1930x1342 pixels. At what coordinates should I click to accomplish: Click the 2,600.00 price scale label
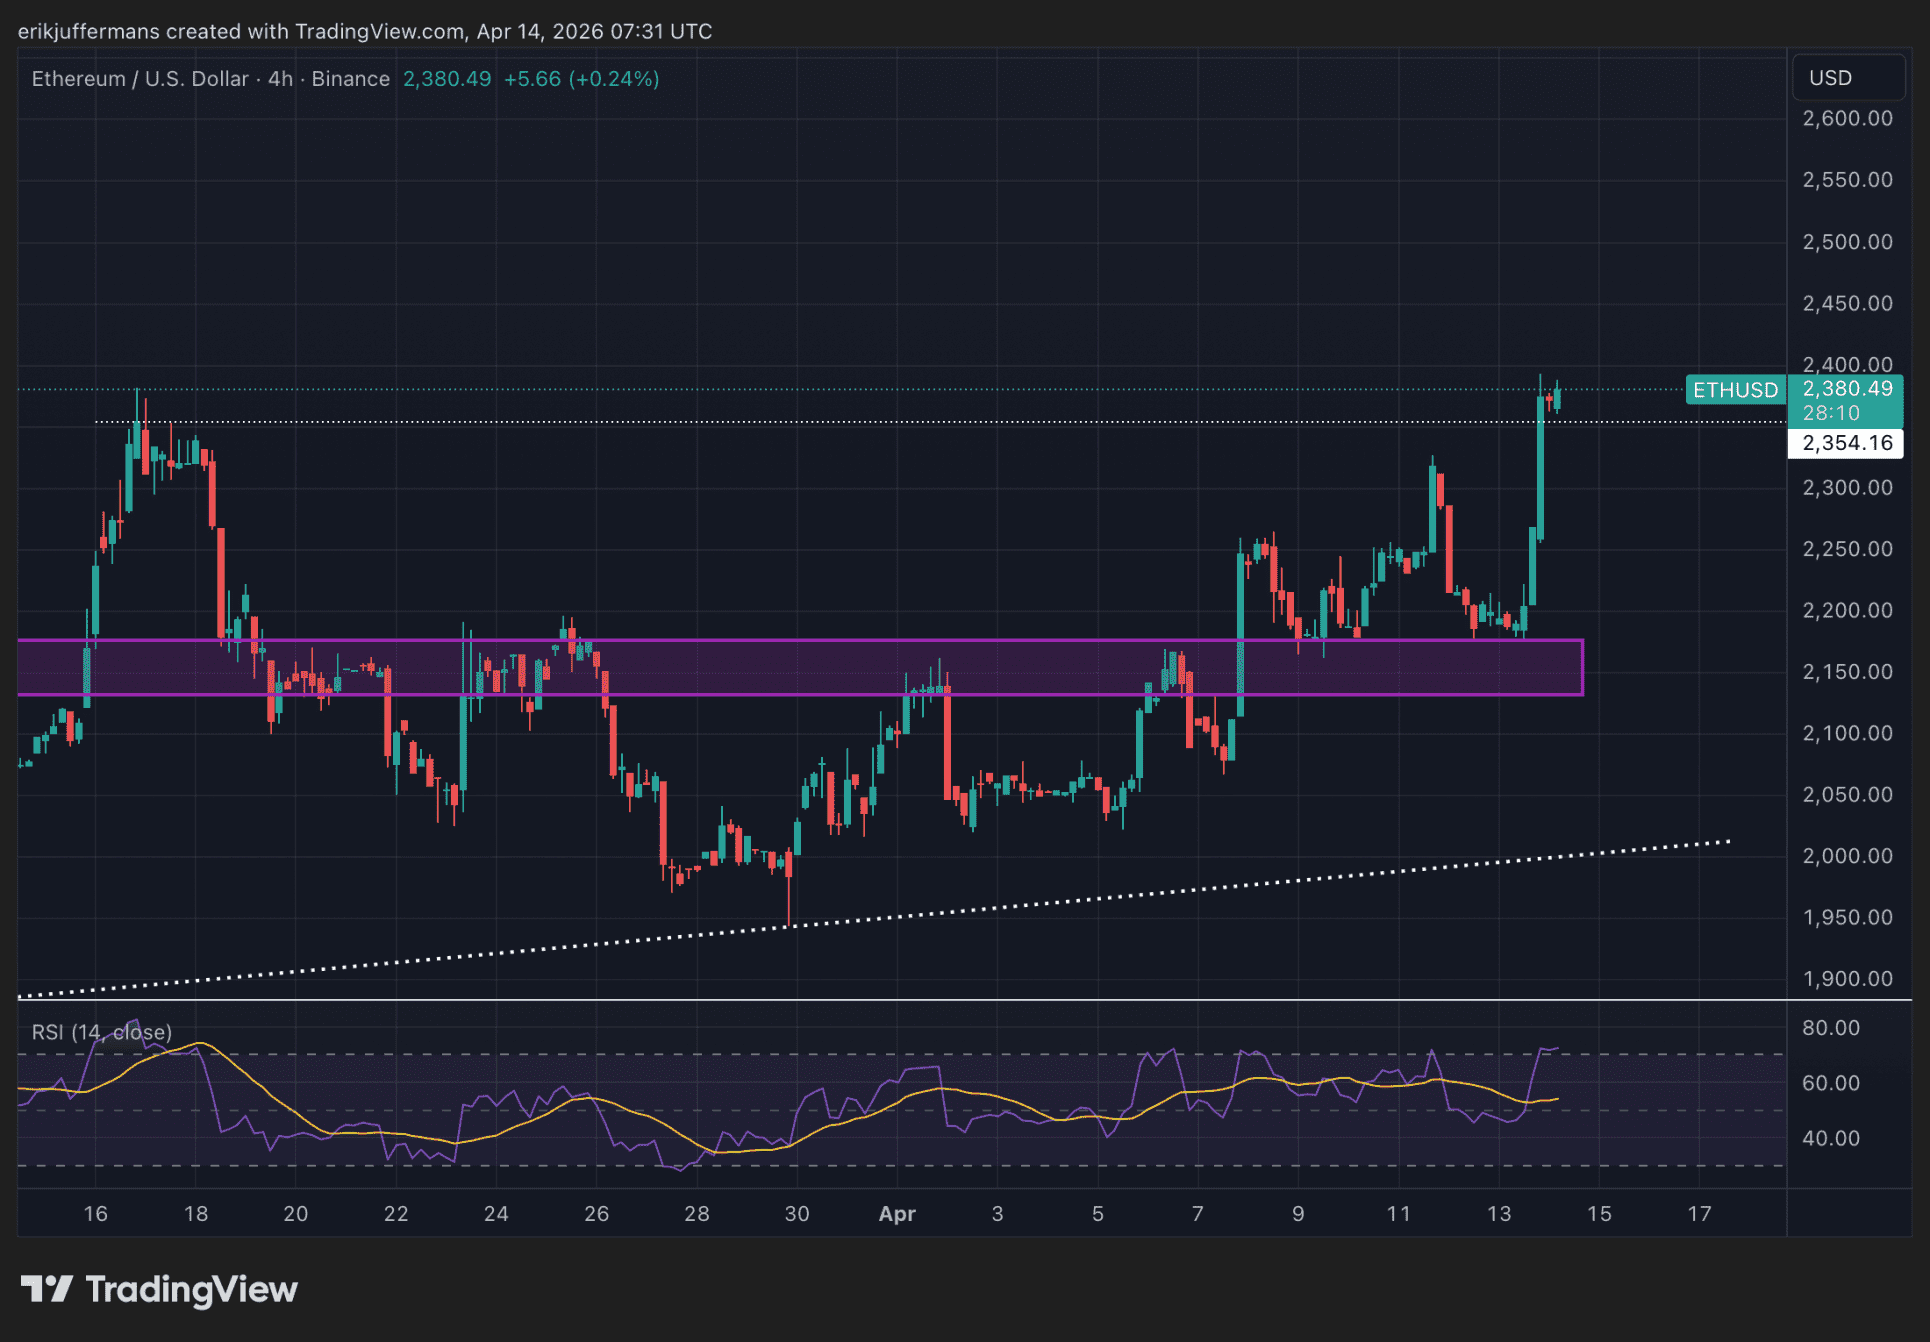click(x=1846, y=119)
